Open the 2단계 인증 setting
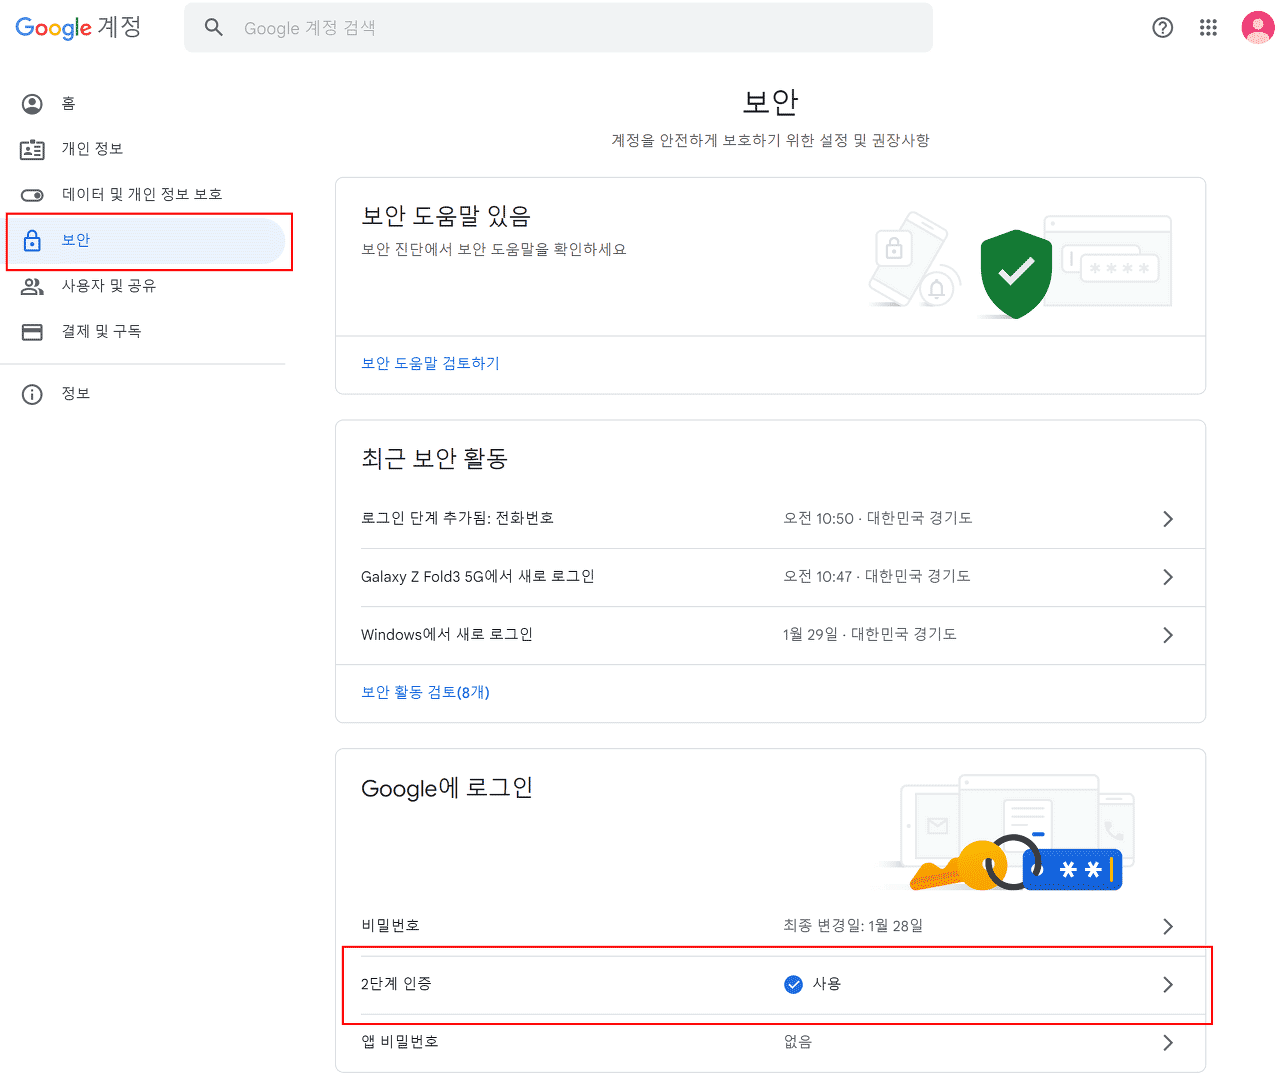This screenshot has height=1079, width=1280. coord(770,985)
